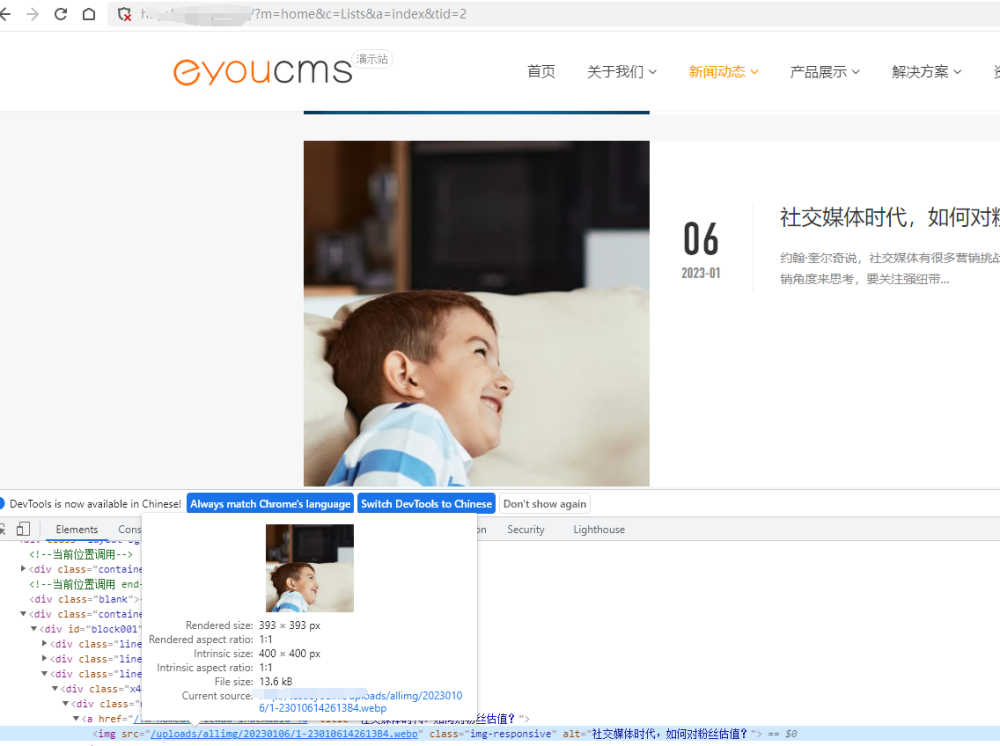This screenshot has width=1000, height=746.
Task: Open browser home page icon
Action: pyautogui.click(x=89, y=14)
